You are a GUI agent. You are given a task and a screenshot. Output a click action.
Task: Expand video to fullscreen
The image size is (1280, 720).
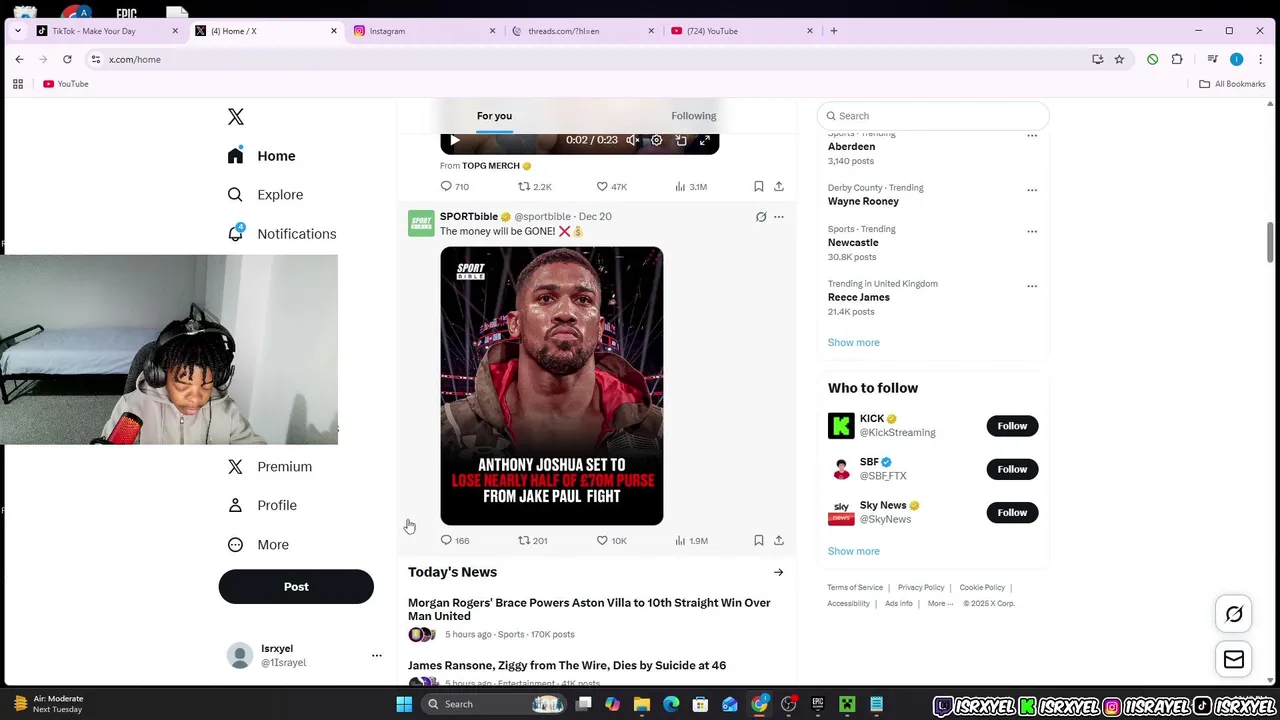(705, 140)
